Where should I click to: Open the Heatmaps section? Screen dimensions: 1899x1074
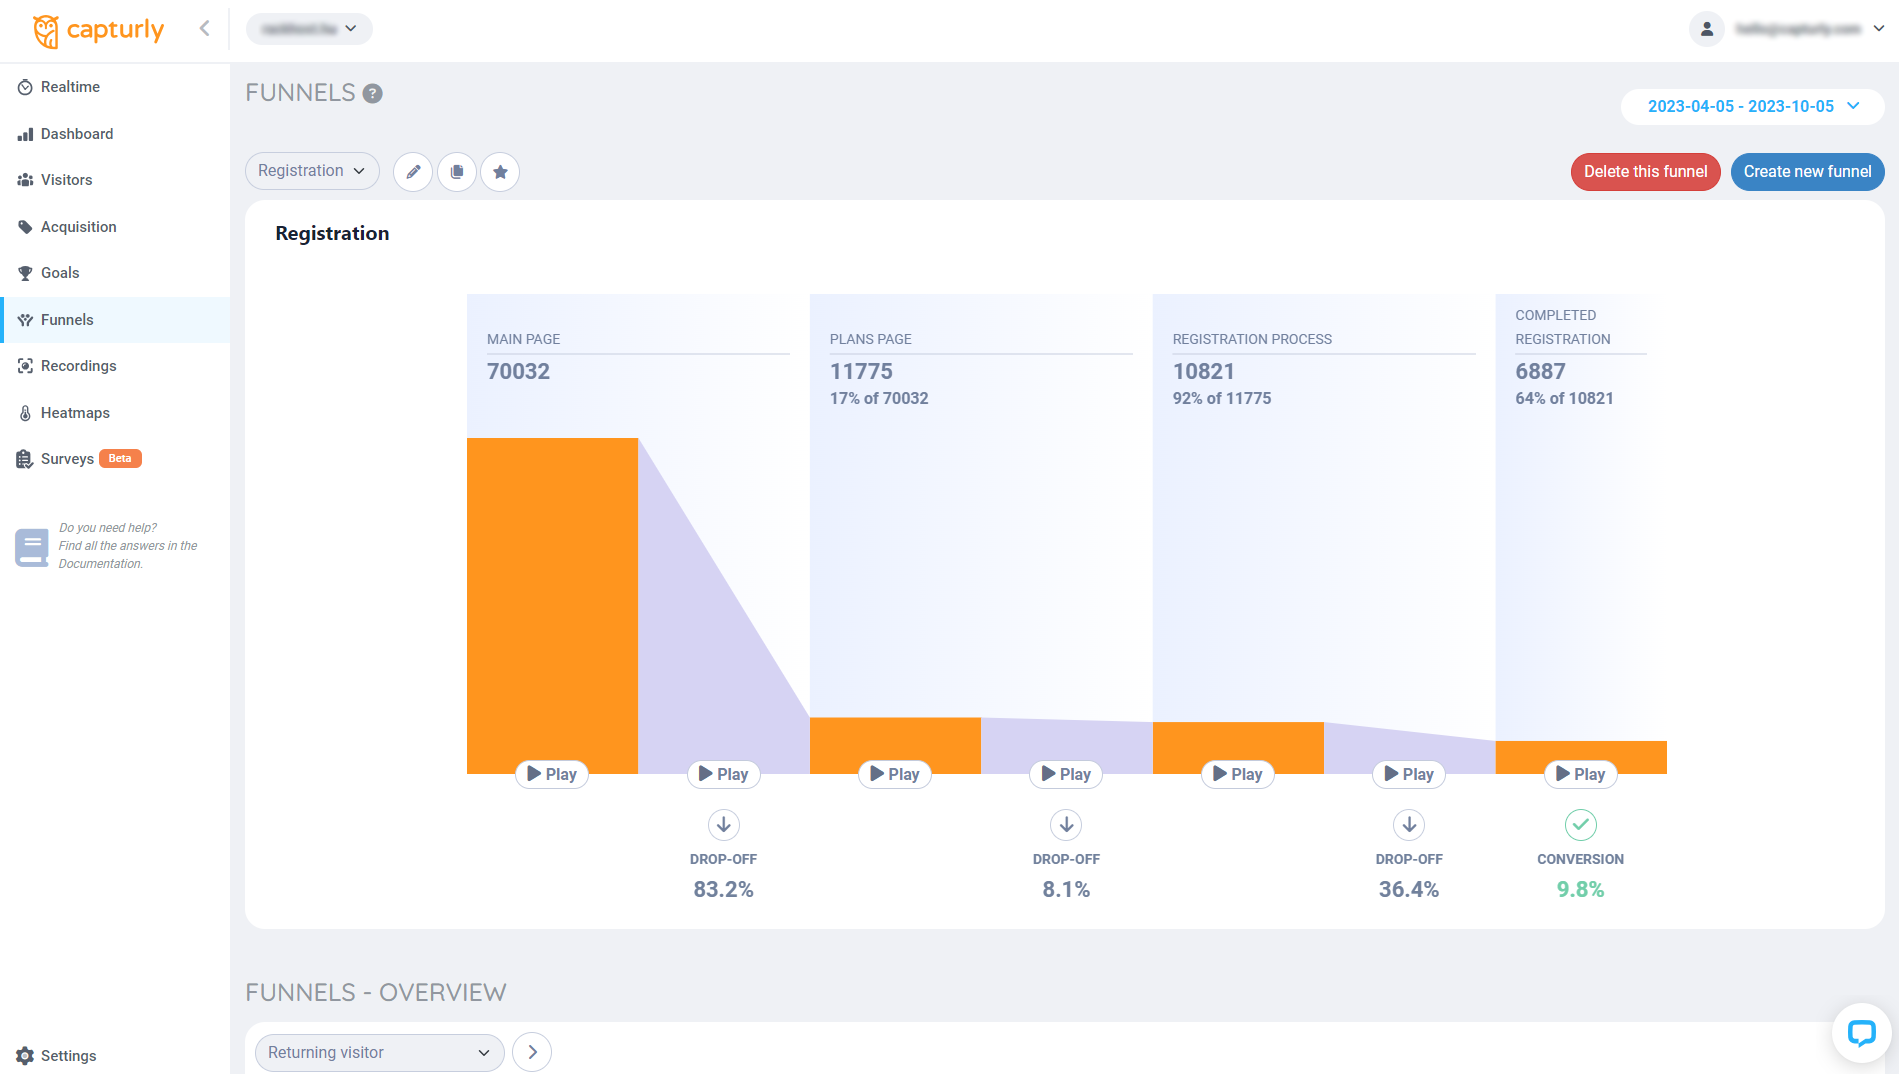click(x=75, y=412)
